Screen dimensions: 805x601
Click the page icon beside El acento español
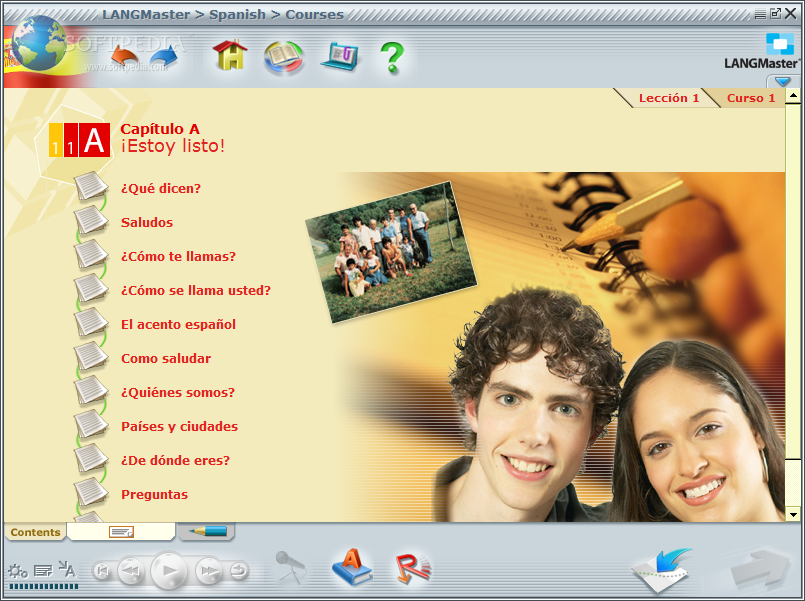(91, 322)
